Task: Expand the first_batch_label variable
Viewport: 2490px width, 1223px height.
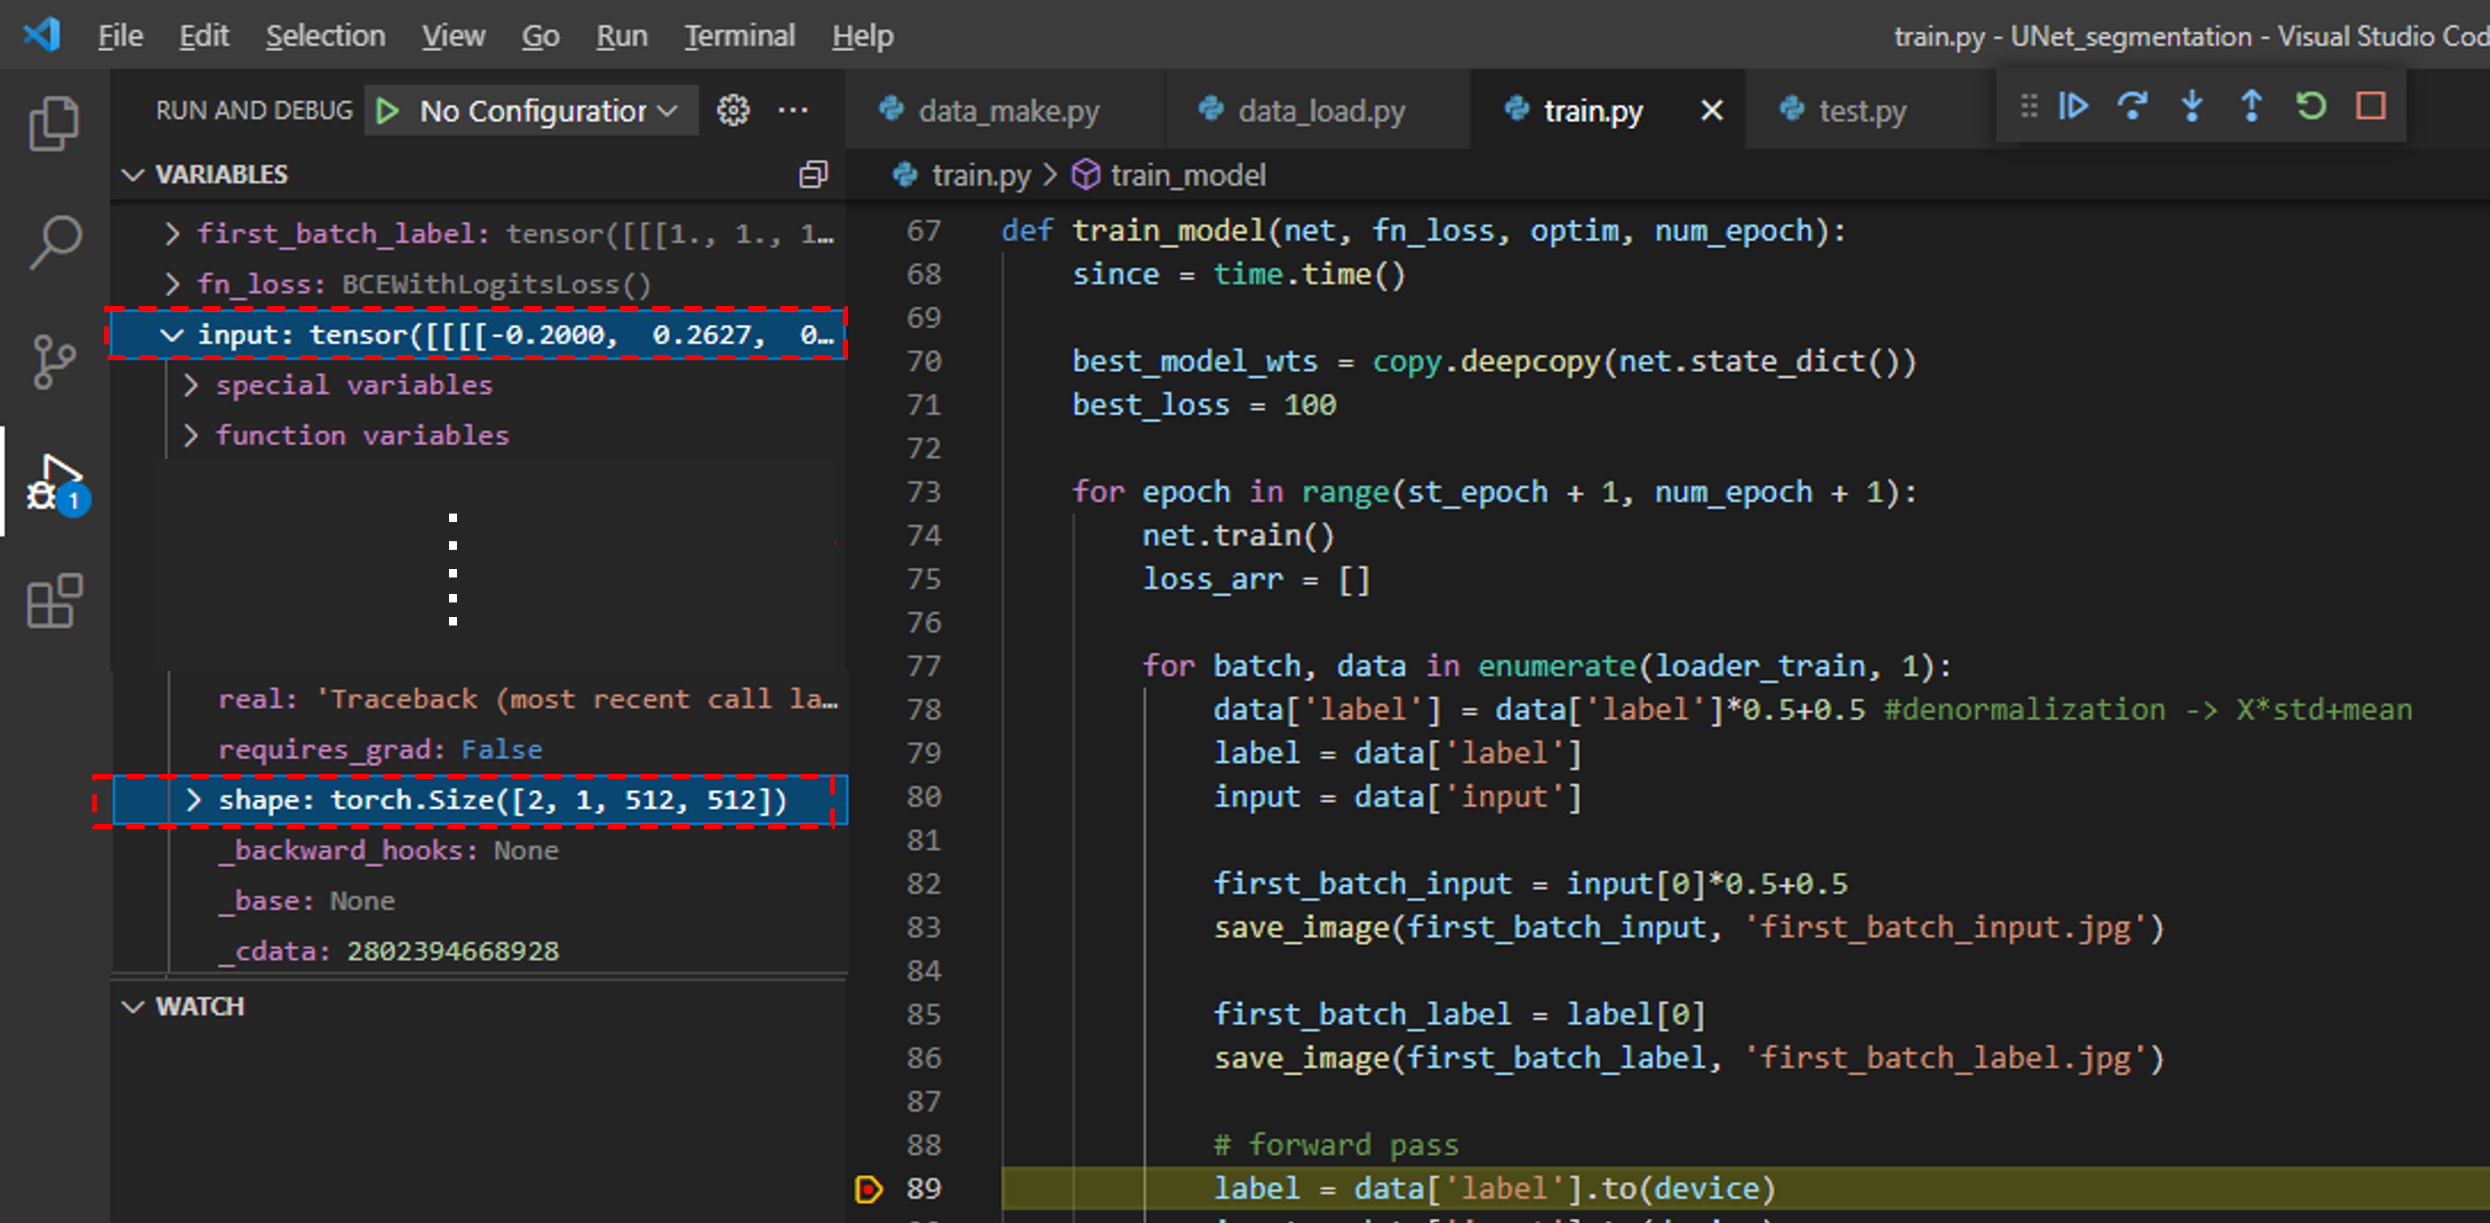Action: pyautogui.click(x=172, y=234)
